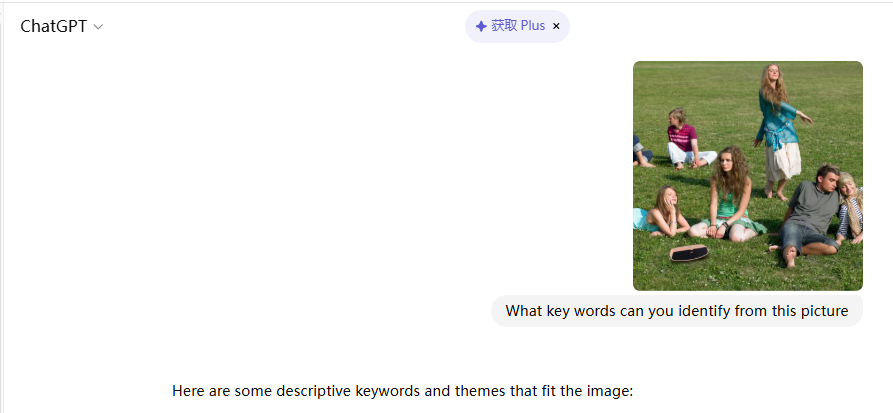Click the response line starting "Here are some"
This screenshot has width=893, height=413.
pyautogui.click(x=402, y=391)
